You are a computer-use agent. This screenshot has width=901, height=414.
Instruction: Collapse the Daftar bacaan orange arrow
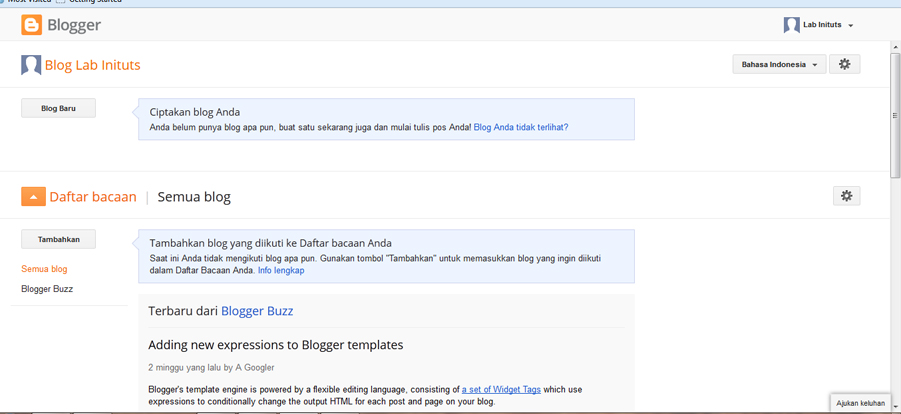(33, 197)
